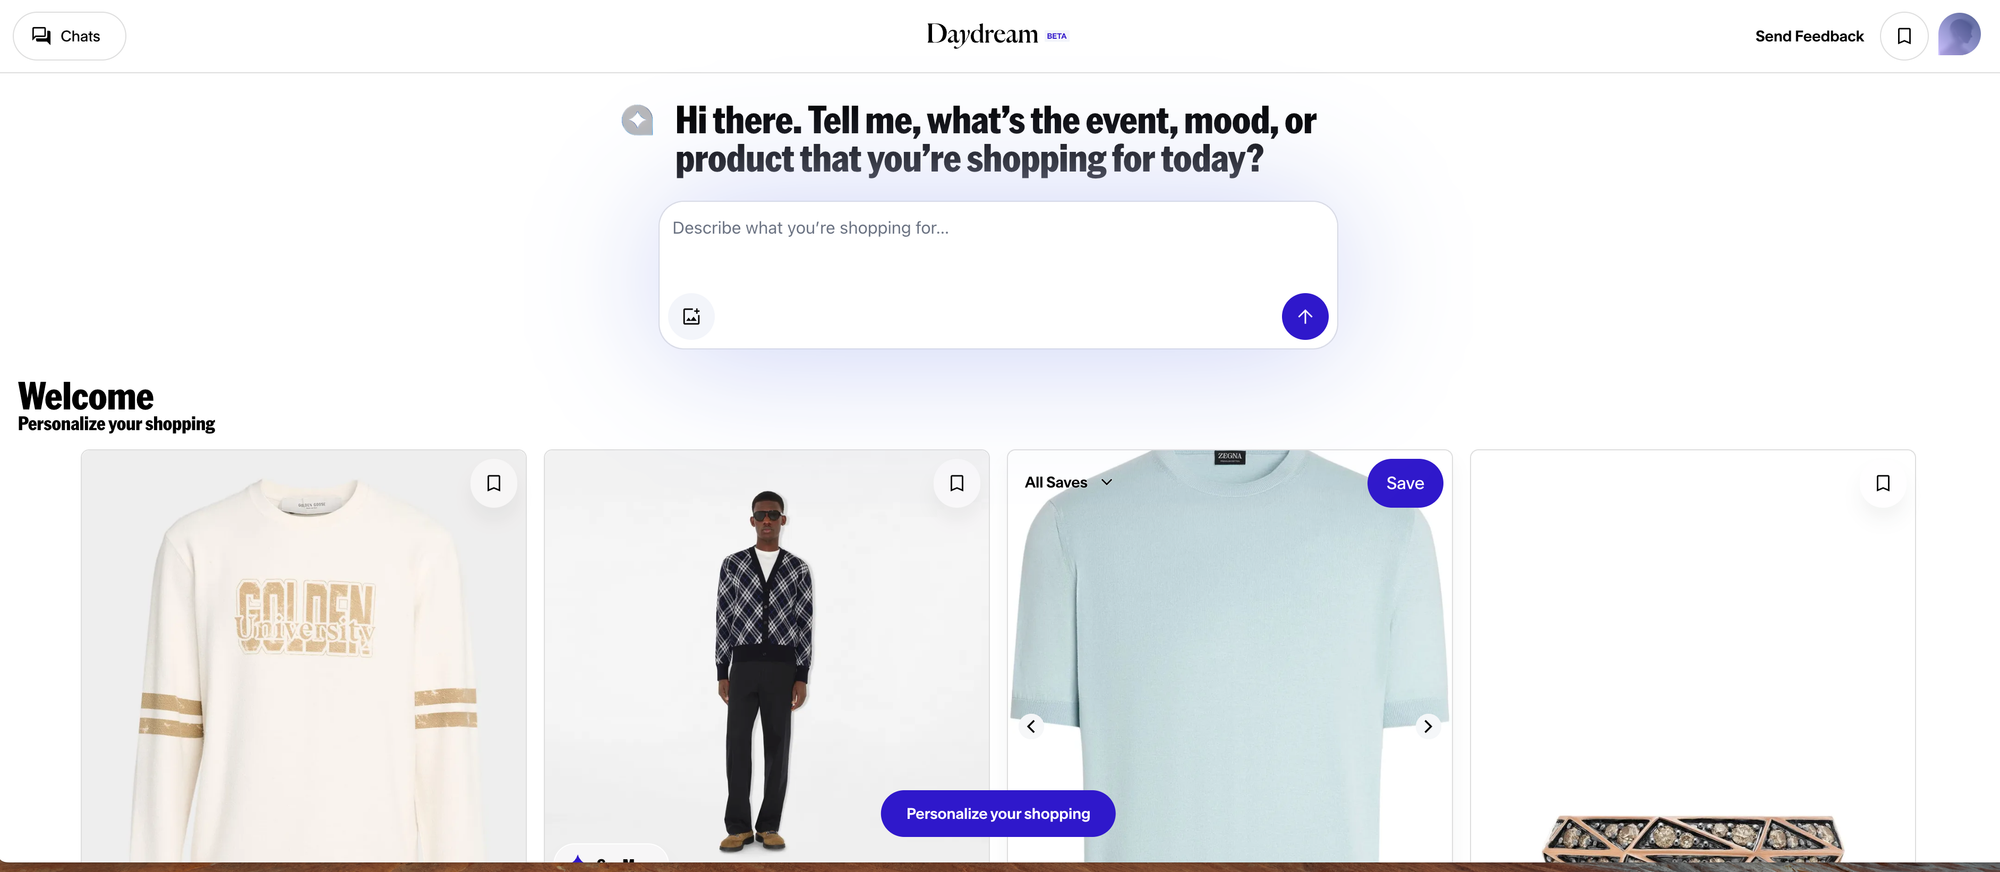Open the Chats panel

(69, 36)
